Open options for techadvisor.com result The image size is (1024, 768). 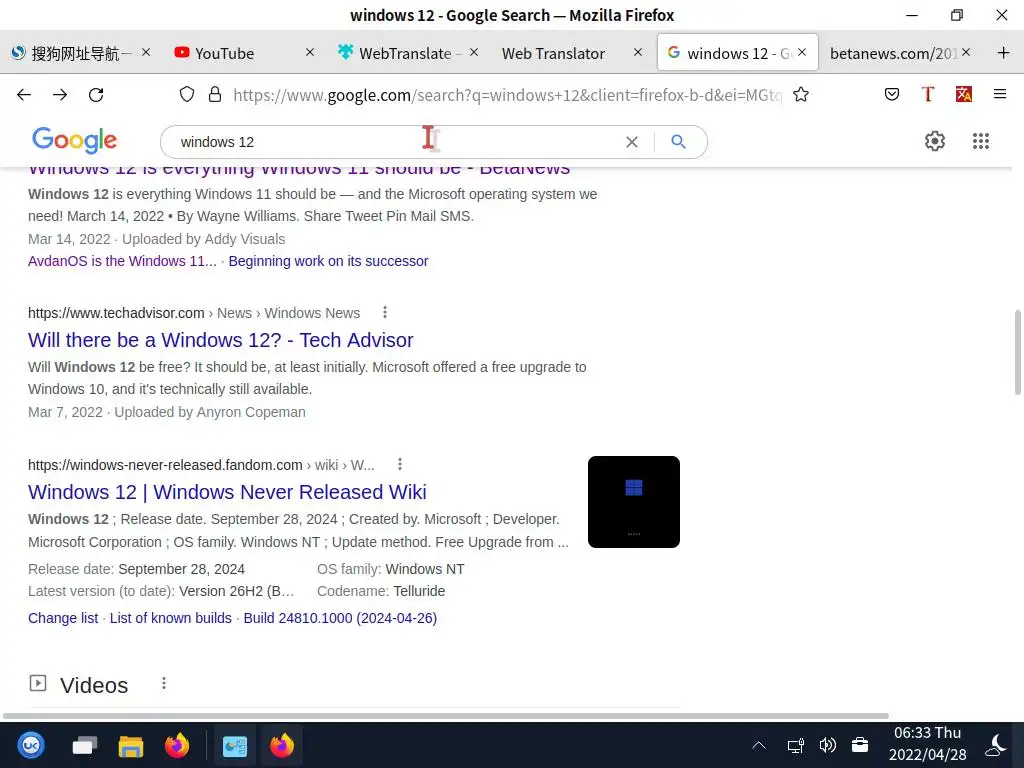pyautogui.click(x=385, y=312)
